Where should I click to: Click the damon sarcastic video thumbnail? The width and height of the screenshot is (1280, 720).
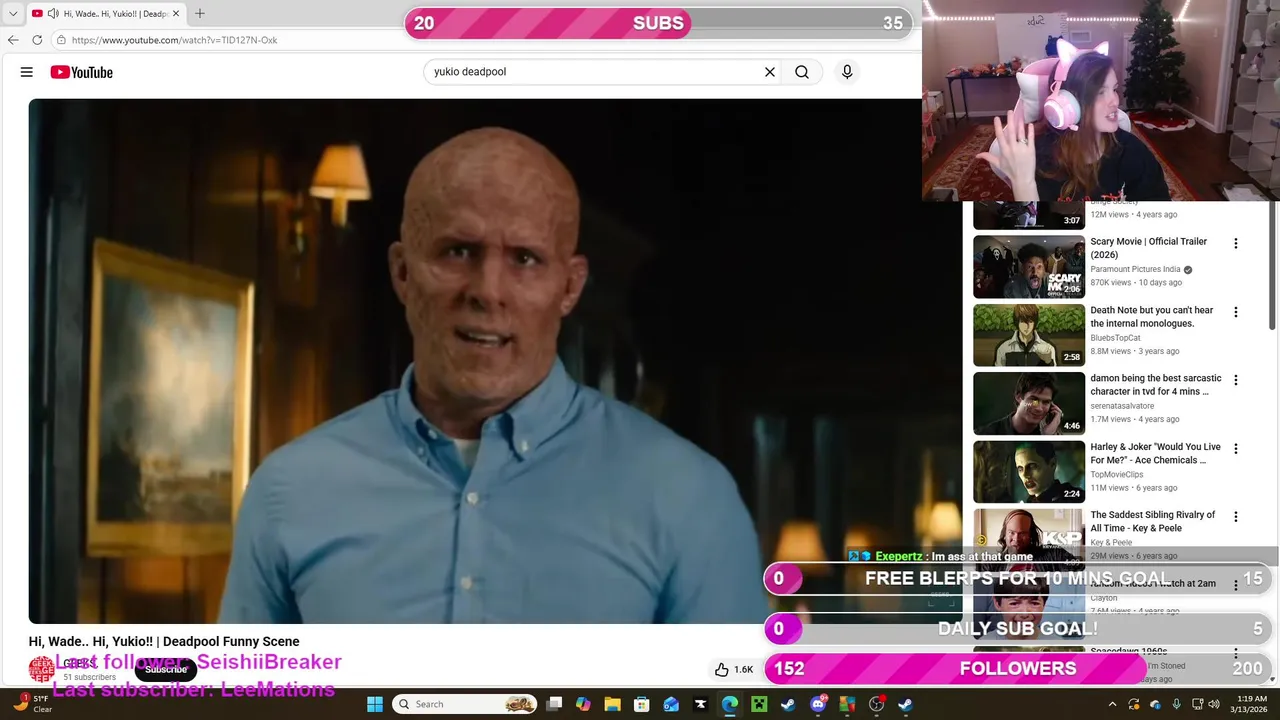pyautogui.click(x=1029, y=403)
